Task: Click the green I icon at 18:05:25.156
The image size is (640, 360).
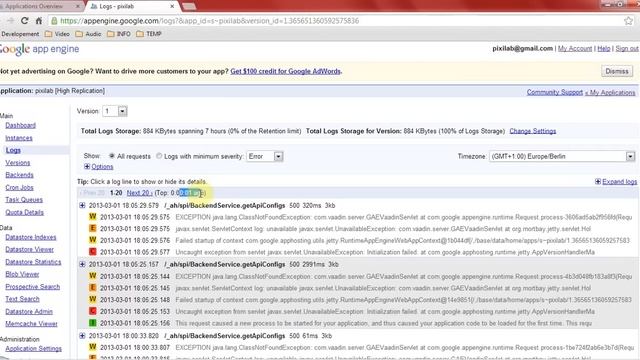Action: [93, 323]
